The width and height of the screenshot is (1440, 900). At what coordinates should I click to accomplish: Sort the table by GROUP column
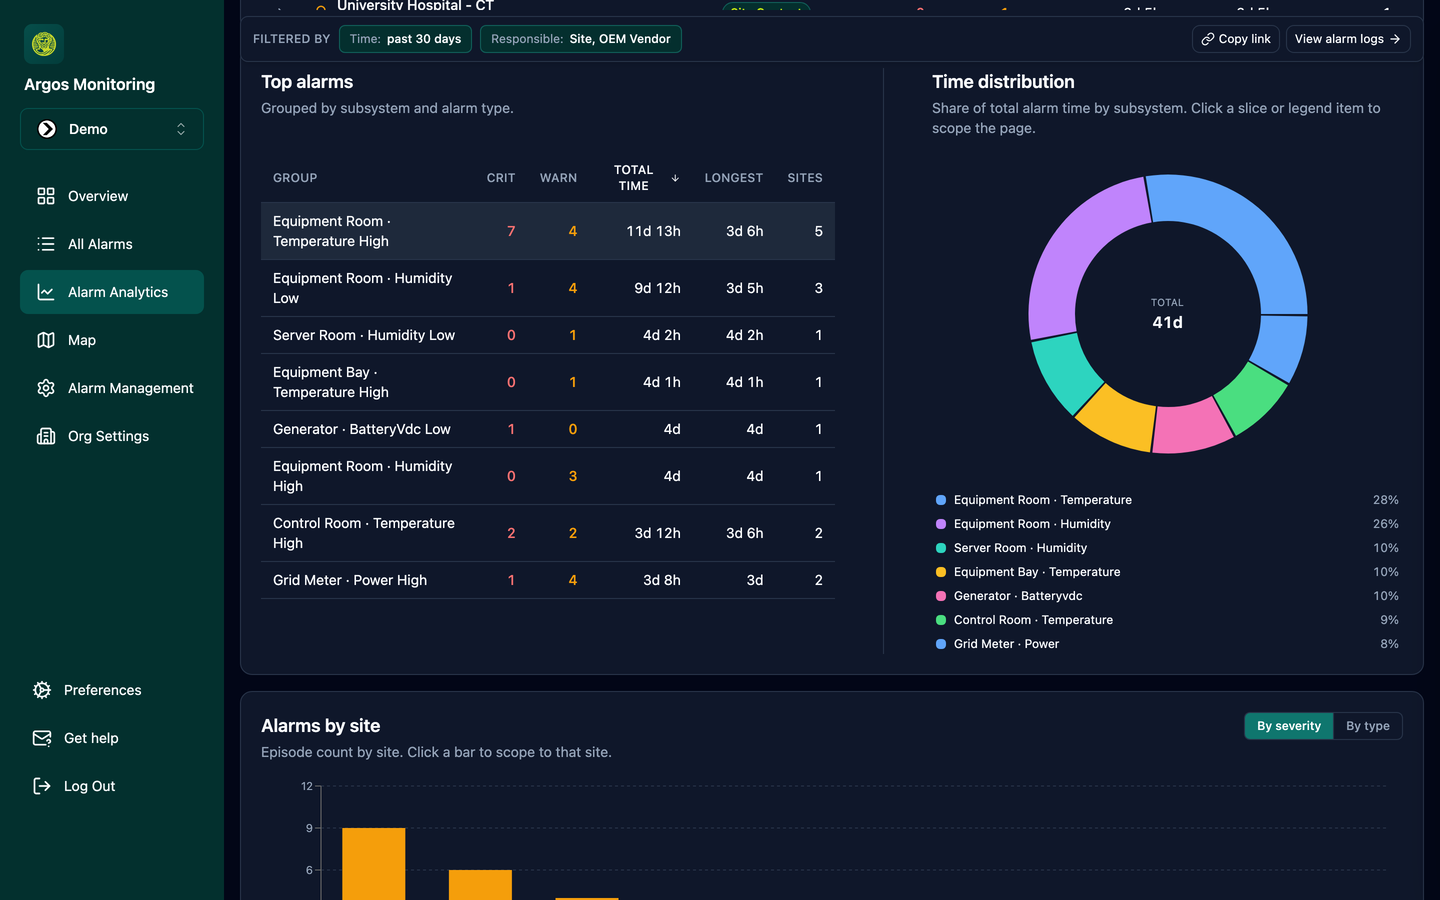[295, 178]
